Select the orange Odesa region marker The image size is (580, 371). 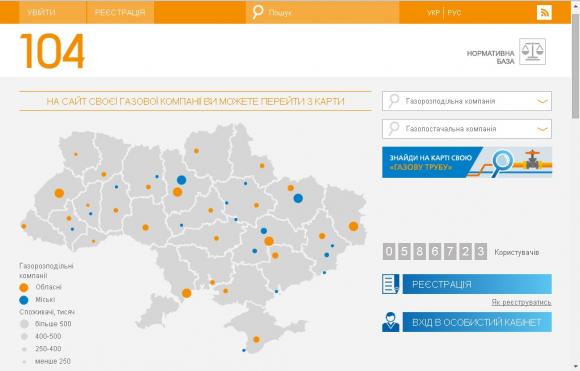pyautogui.click(x=186, y=293)
